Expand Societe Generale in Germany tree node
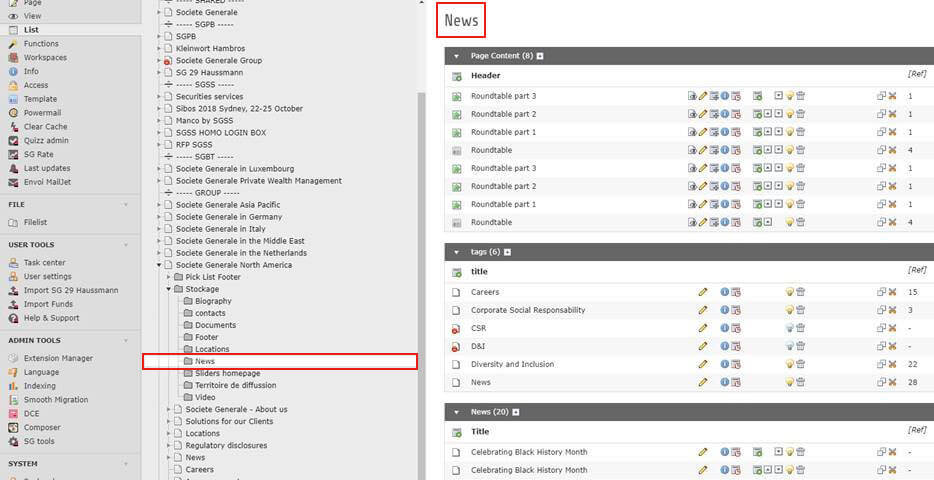Viewport: 934px width, 480px height. point(160,217)
